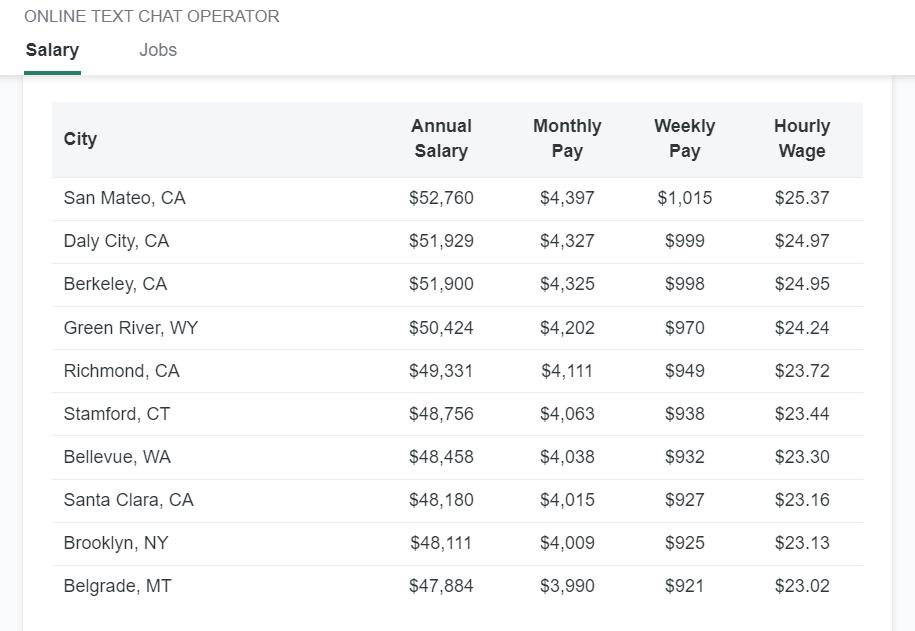Click the $51,929 annual salary value
The image size is (915, 631).
click(x=441, y=241)
